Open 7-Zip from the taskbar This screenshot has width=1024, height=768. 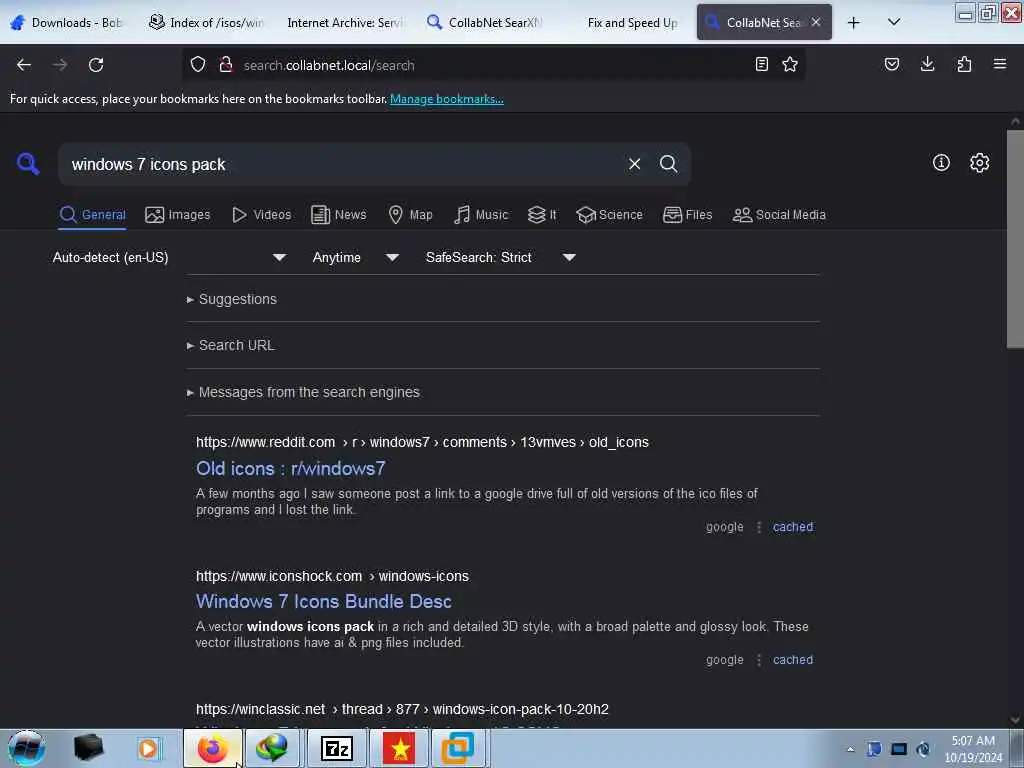tap(337, 748)
